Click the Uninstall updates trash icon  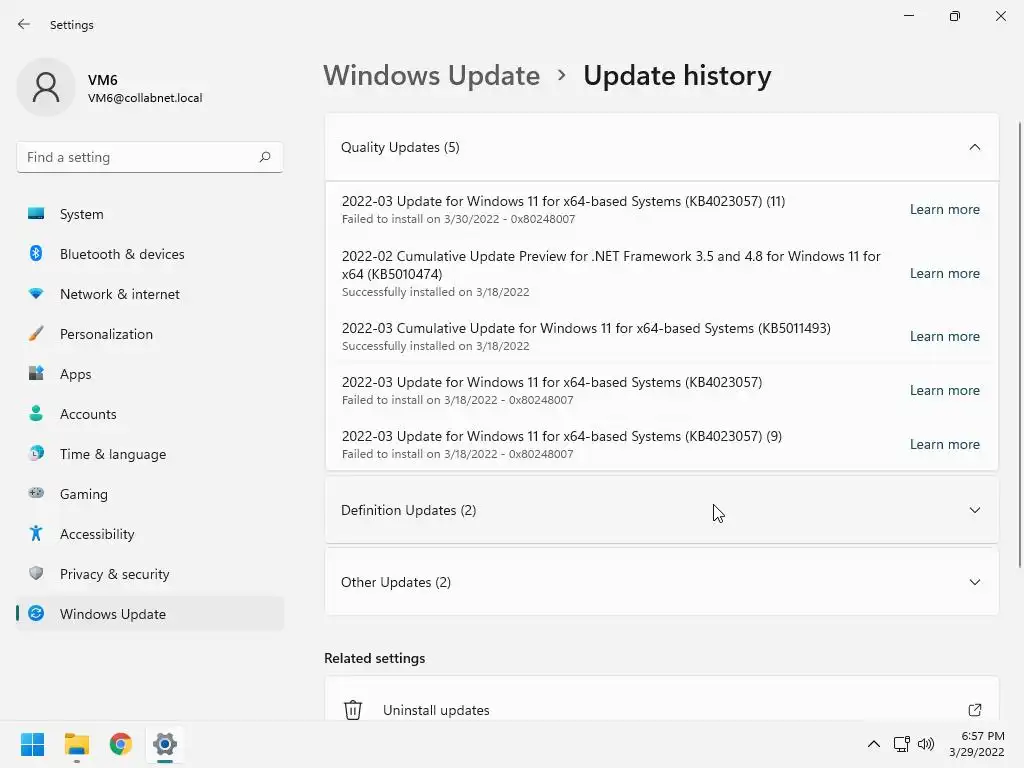click(353, 709)
